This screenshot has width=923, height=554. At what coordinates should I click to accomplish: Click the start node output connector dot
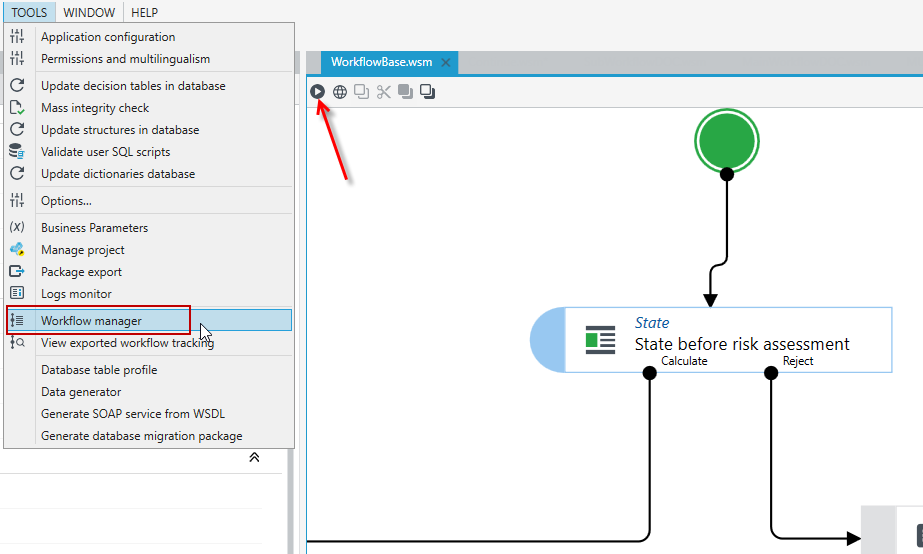[727, 174]
